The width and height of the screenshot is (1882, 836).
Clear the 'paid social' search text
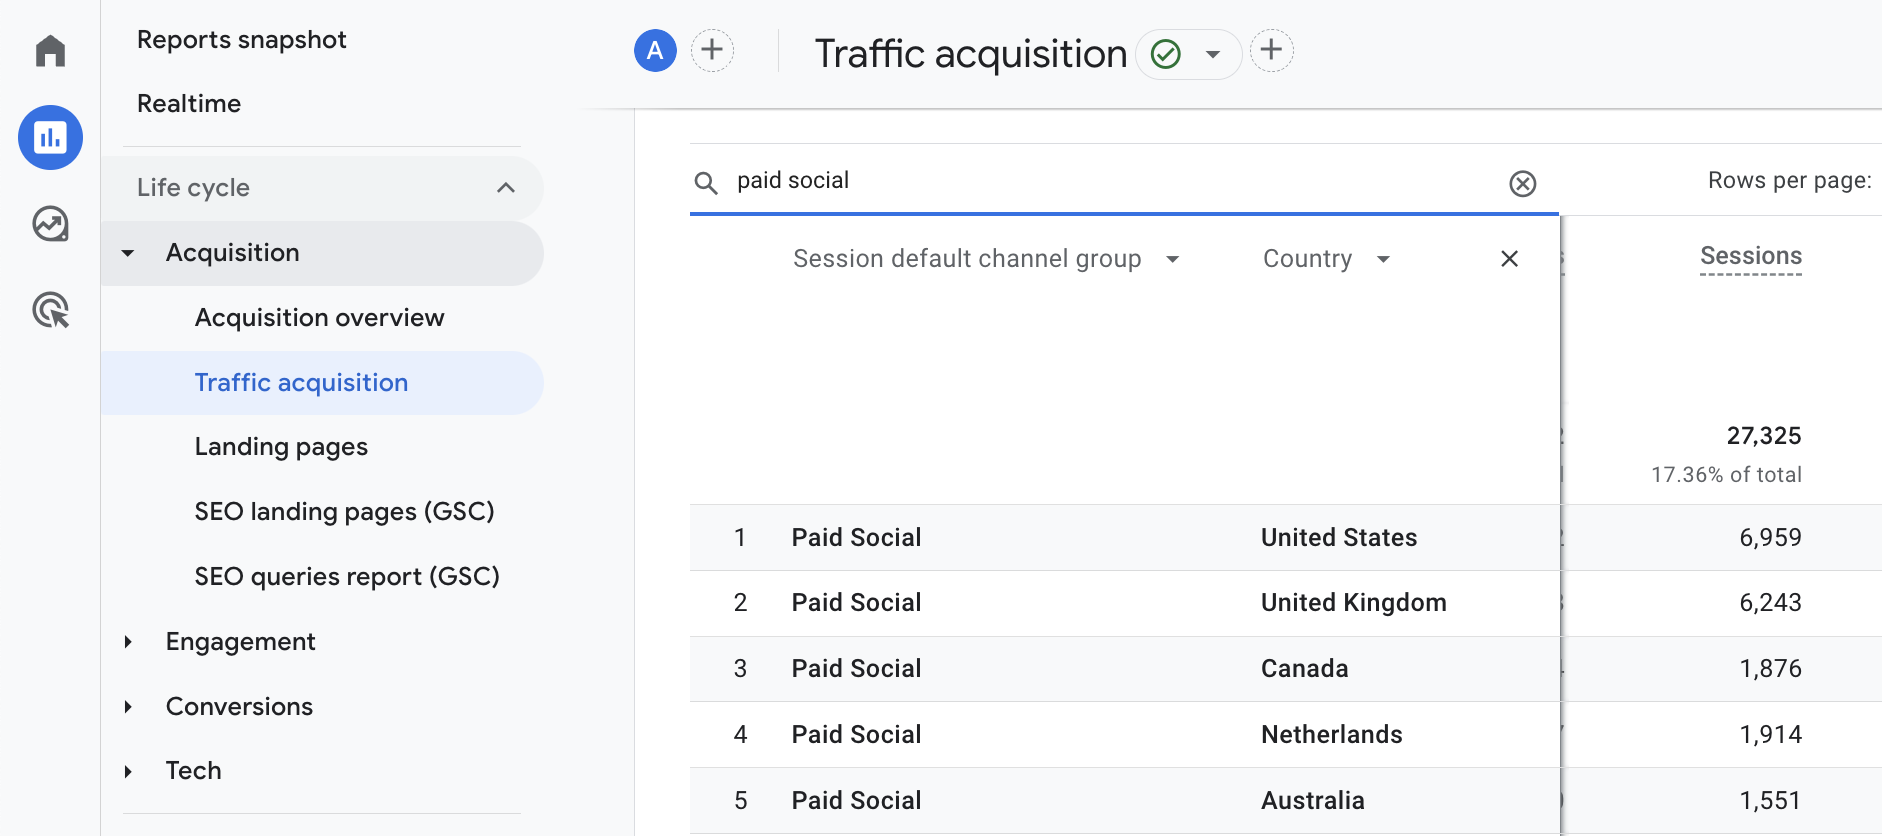1522,183
